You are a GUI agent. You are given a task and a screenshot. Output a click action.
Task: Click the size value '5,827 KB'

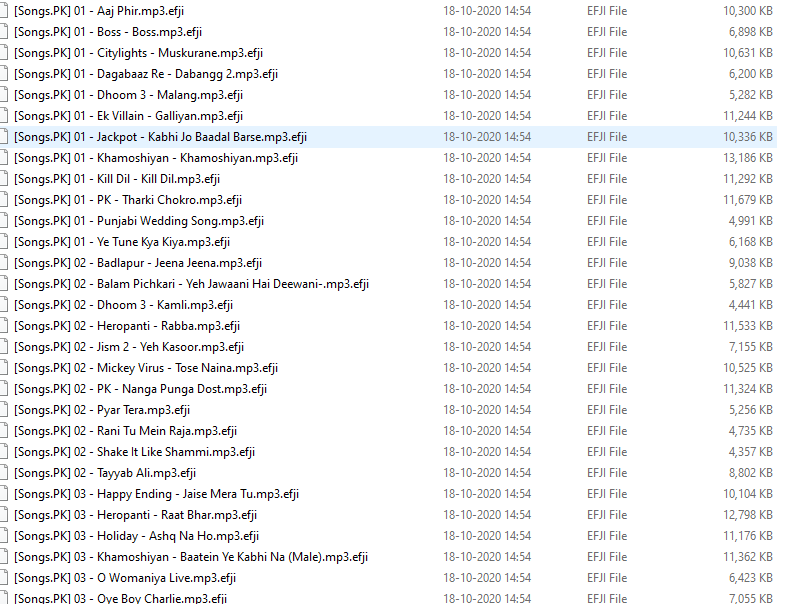(751, 284)
